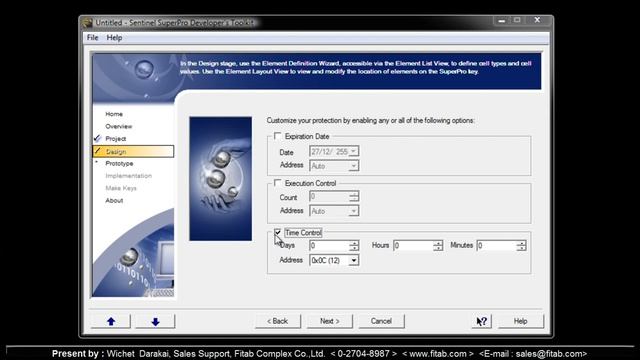The image size is (640, 360).
Task: Click the Days input field
Action: [x=329, y=245]
